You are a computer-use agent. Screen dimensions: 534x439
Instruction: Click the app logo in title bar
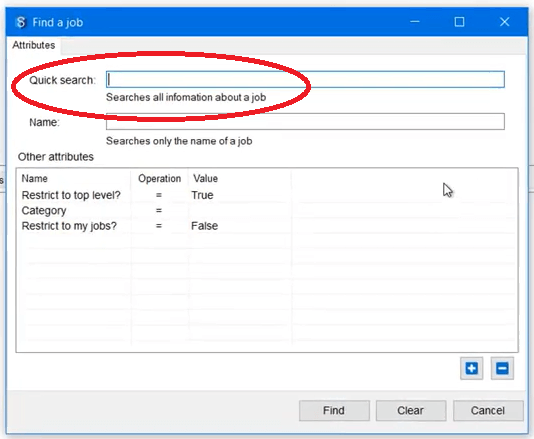20,22
